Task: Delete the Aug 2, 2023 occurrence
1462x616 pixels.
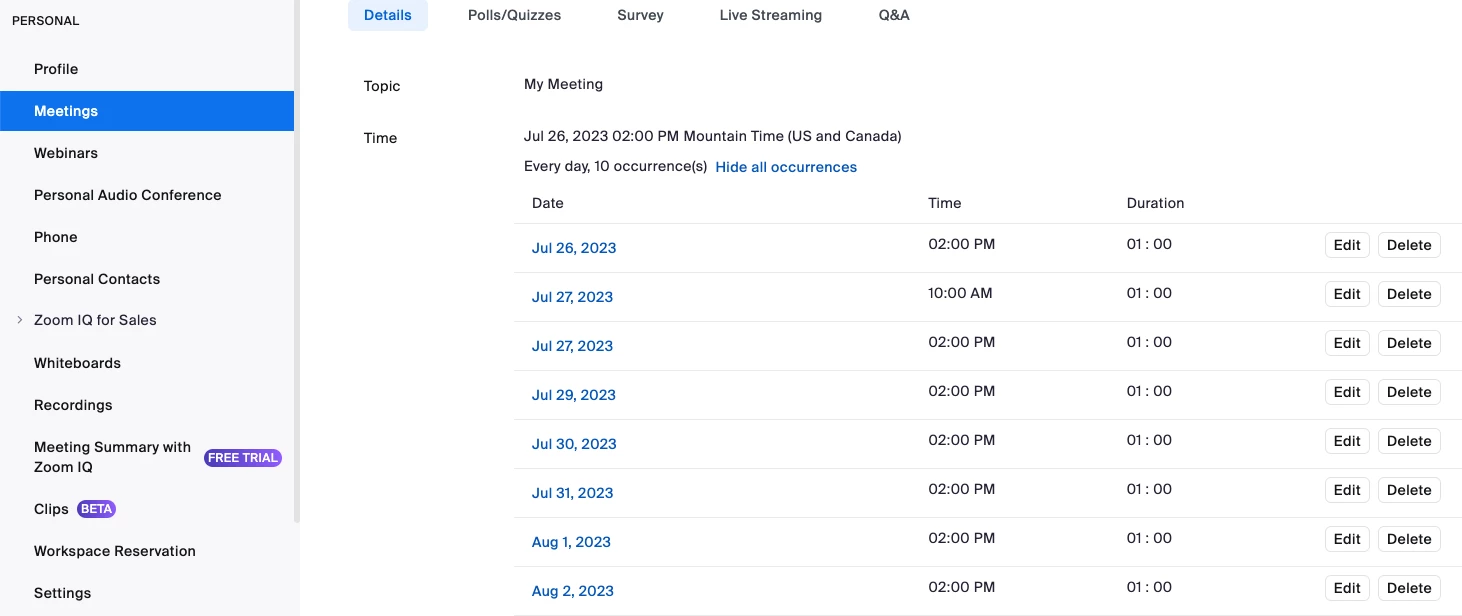Action: [1408, 588]
